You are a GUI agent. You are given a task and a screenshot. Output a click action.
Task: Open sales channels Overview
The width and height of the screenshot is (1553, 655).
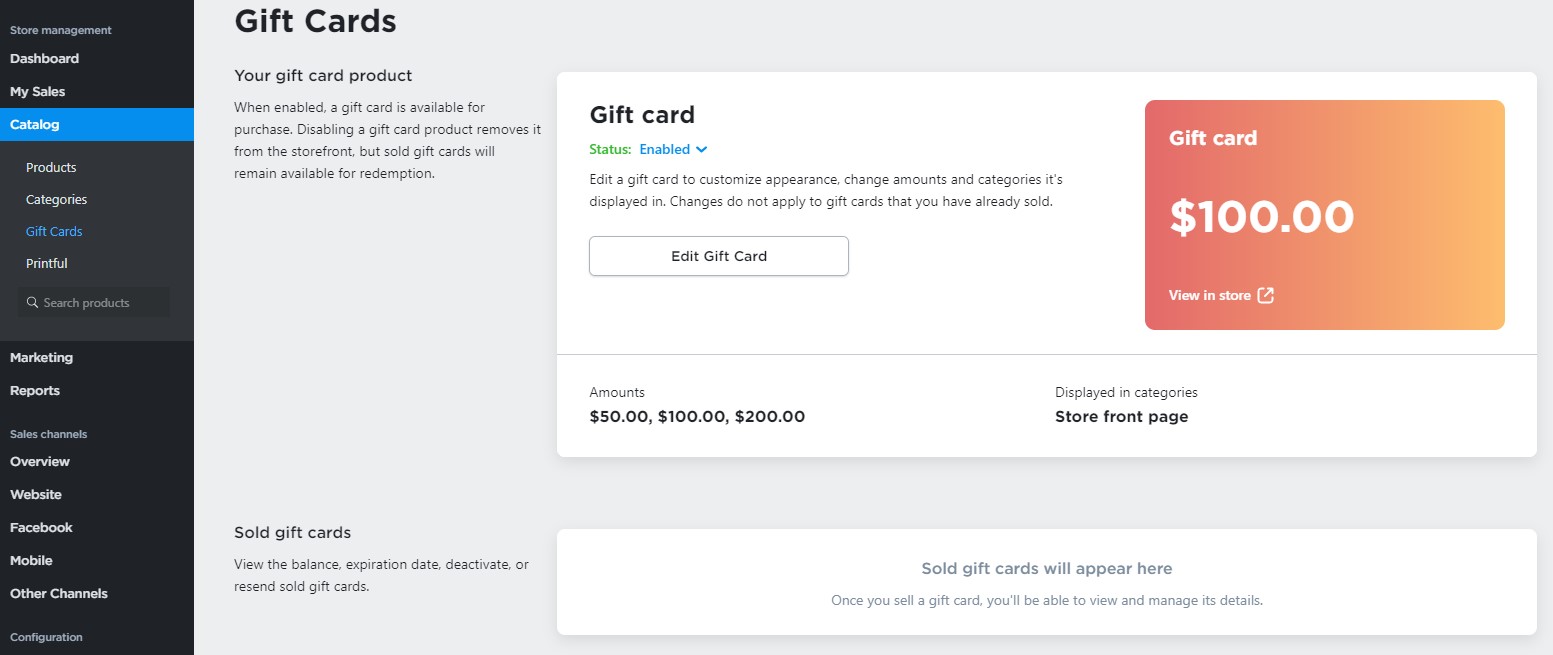[39, 461]
